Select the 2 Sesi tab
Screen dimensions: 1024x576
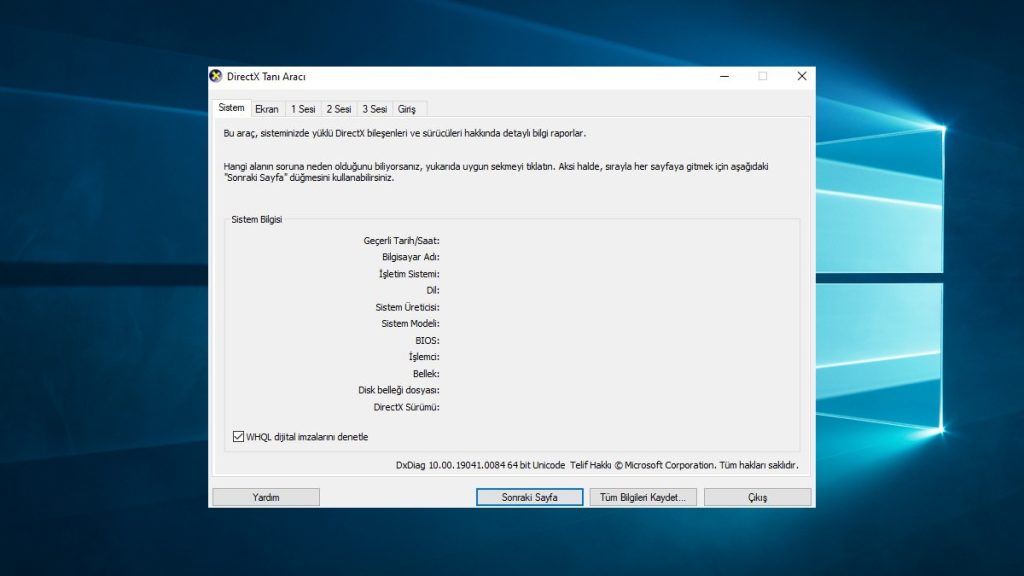pos(338,108)
